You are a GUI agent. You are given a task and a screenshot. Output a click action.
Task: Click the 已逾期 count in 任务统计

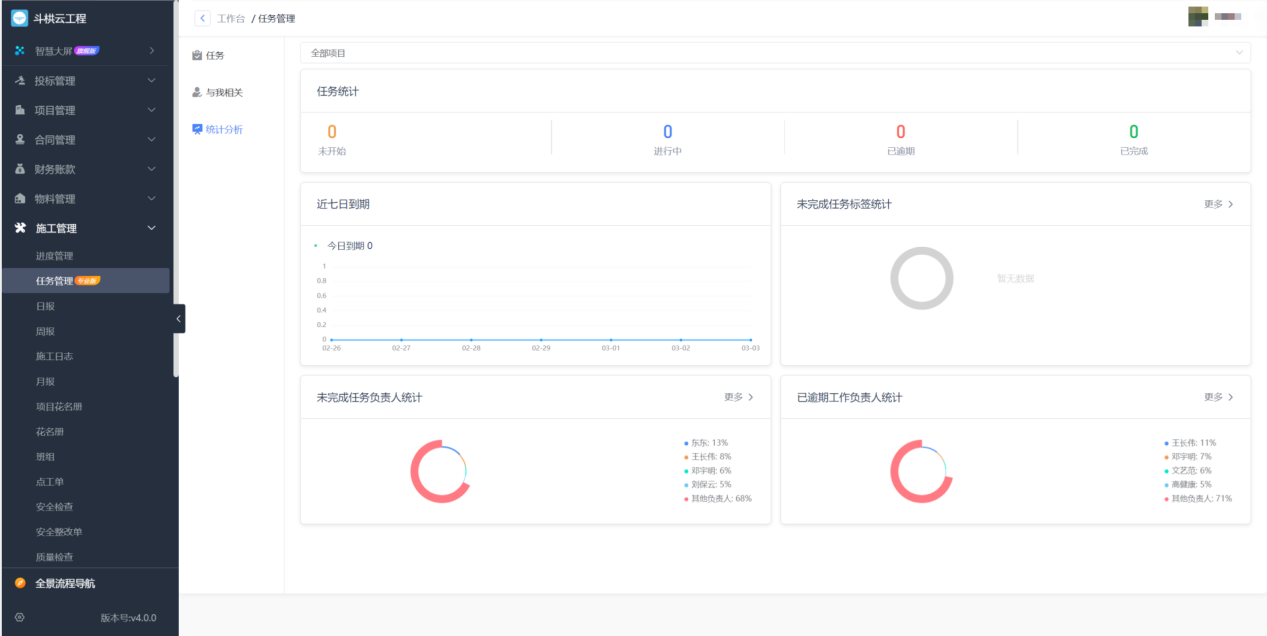tap(900, 133)
